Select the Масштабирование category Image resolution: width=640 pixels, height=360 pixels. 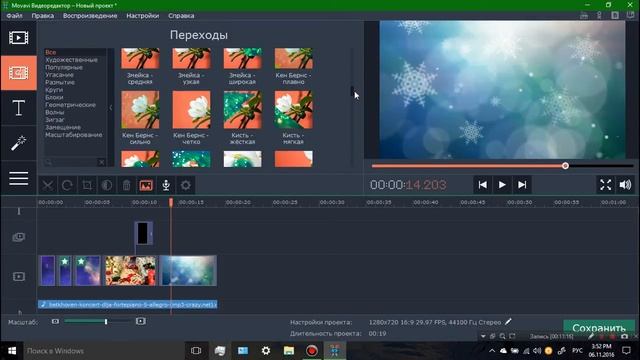(73, 135)
